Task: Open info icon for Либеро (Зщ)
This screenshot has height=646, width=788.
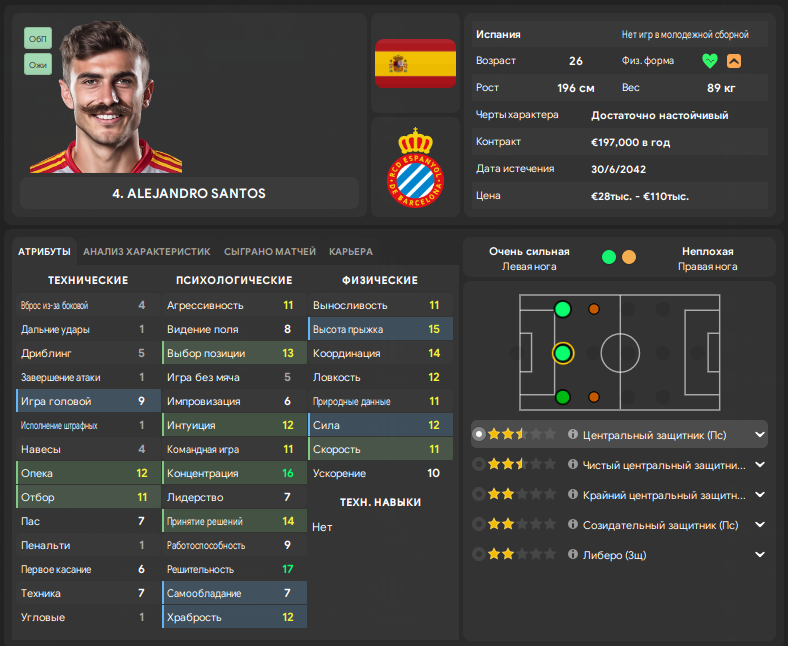Action: 572,554
